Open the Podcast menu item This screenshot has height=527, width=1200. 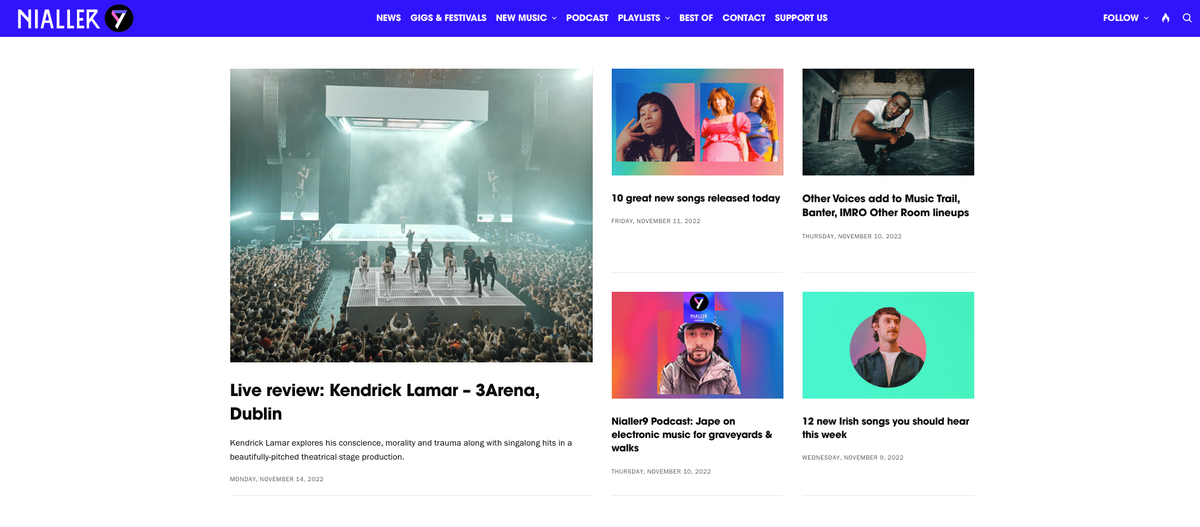click(587, 18)
